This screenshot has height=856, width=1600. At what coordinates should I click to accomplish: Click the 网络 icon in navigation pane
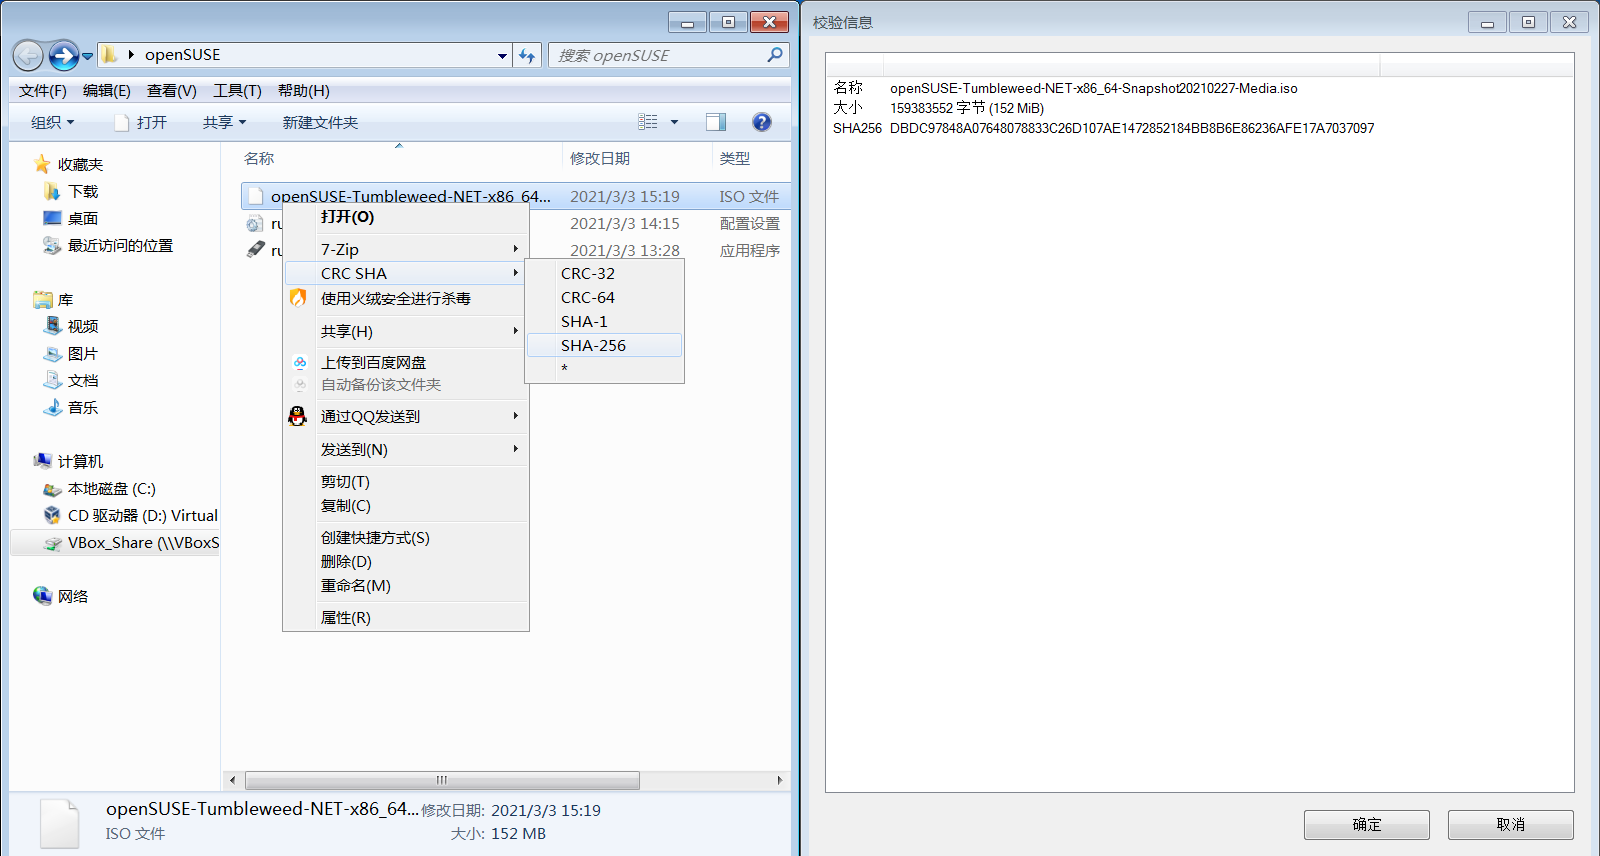42,596
